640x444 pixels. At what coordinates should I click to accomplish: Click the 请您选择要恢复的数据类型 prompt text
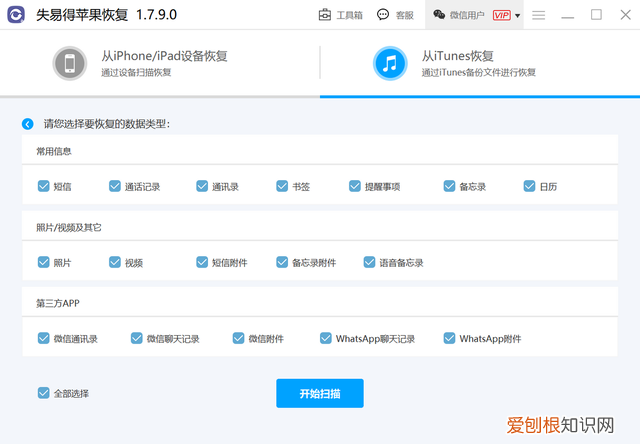tap(107, 124)
